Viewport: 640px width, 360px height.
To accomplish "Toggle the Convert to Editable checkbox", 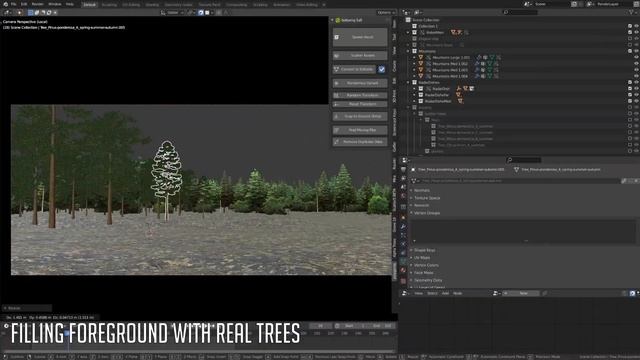I will pos(382,69).
